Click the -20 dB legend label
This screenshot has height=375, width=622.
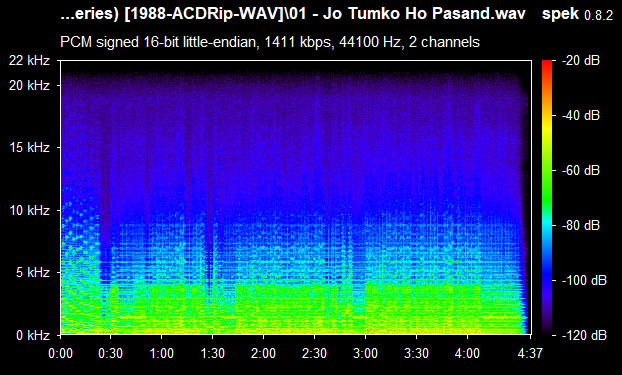581,61
